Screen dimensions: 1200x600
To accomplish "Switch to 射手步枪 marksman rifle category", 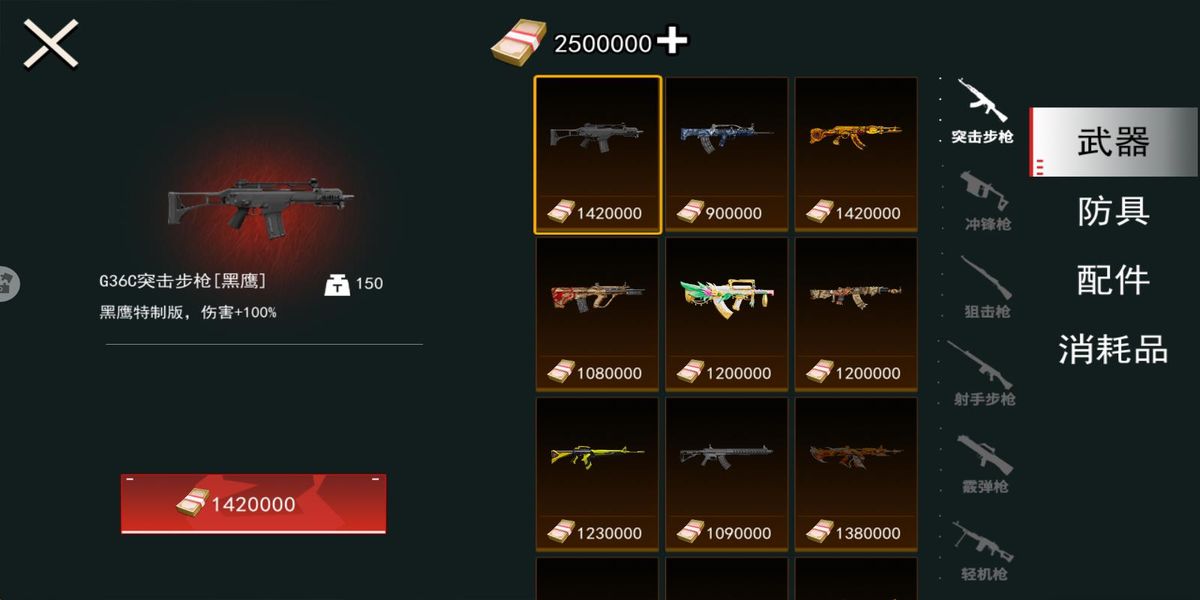I will tap(983, 374).
